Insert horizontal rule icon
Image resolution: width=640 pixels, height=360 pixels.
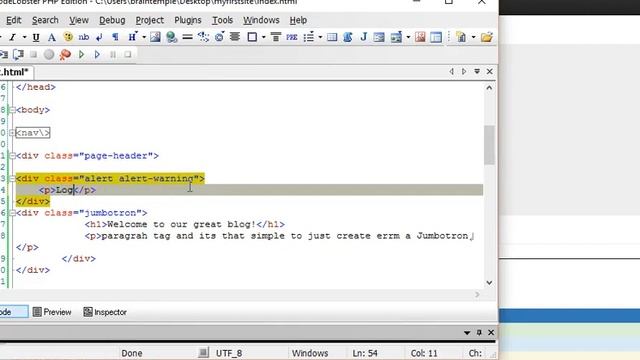(x=187, y=37)
